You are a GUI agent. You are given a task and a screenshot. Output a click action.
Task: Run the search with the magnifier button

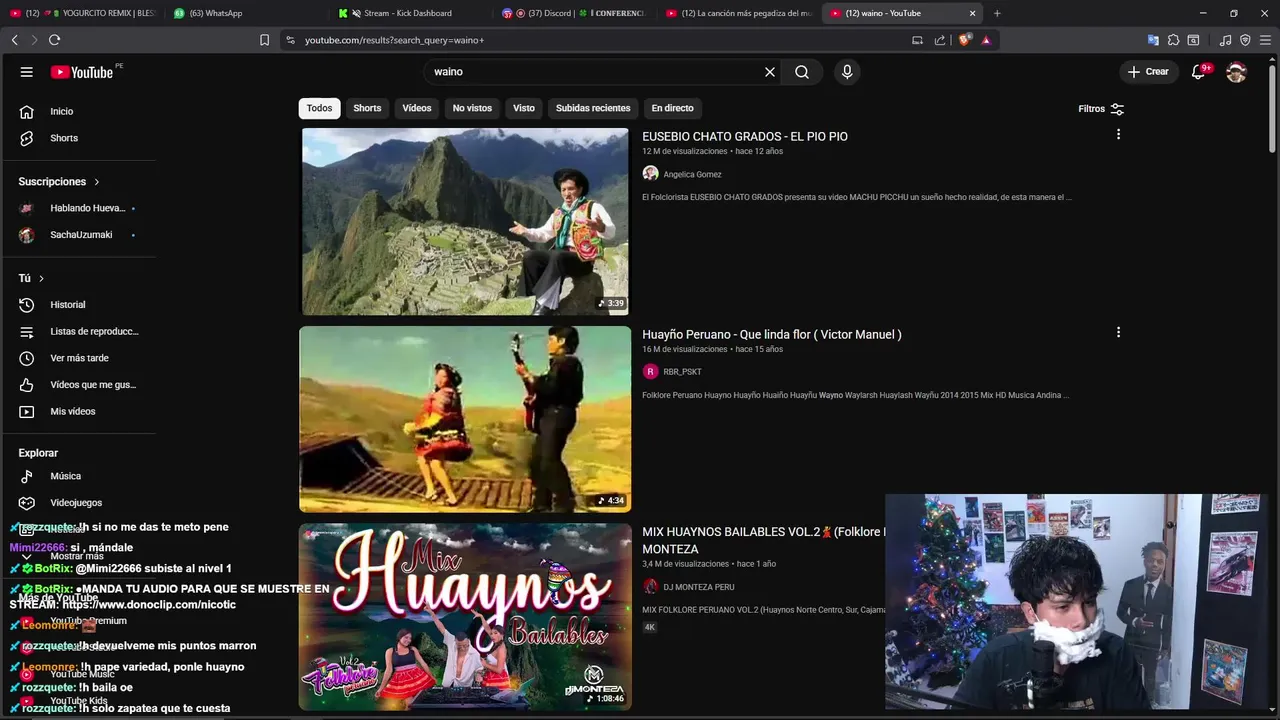coord(802,72)
